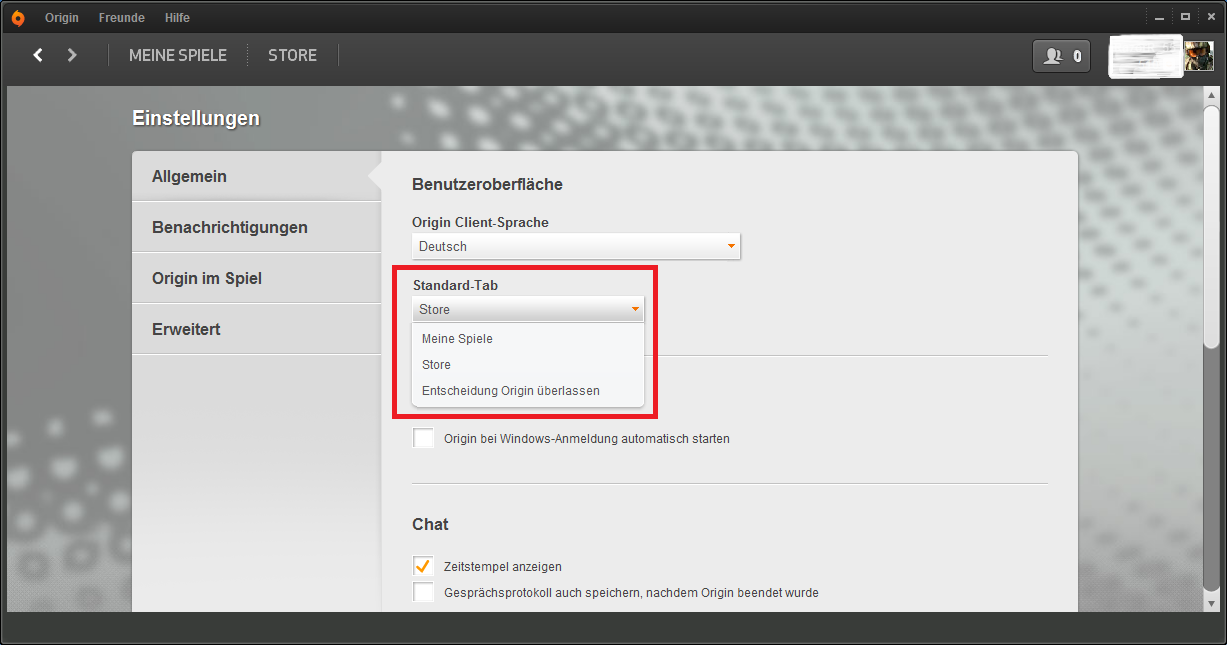This screenshot has height=645, width=1227.
Task: Collapse the Standard-Tab dropdown
Action: pyautogui.click(x=528, y=309)
